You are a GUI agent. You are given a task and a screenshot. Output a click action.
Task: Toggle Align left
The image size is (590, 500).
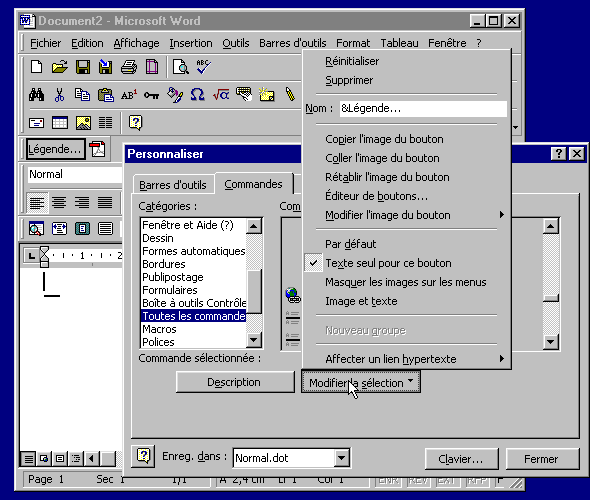pyautogui.click(x=37, y=203)
